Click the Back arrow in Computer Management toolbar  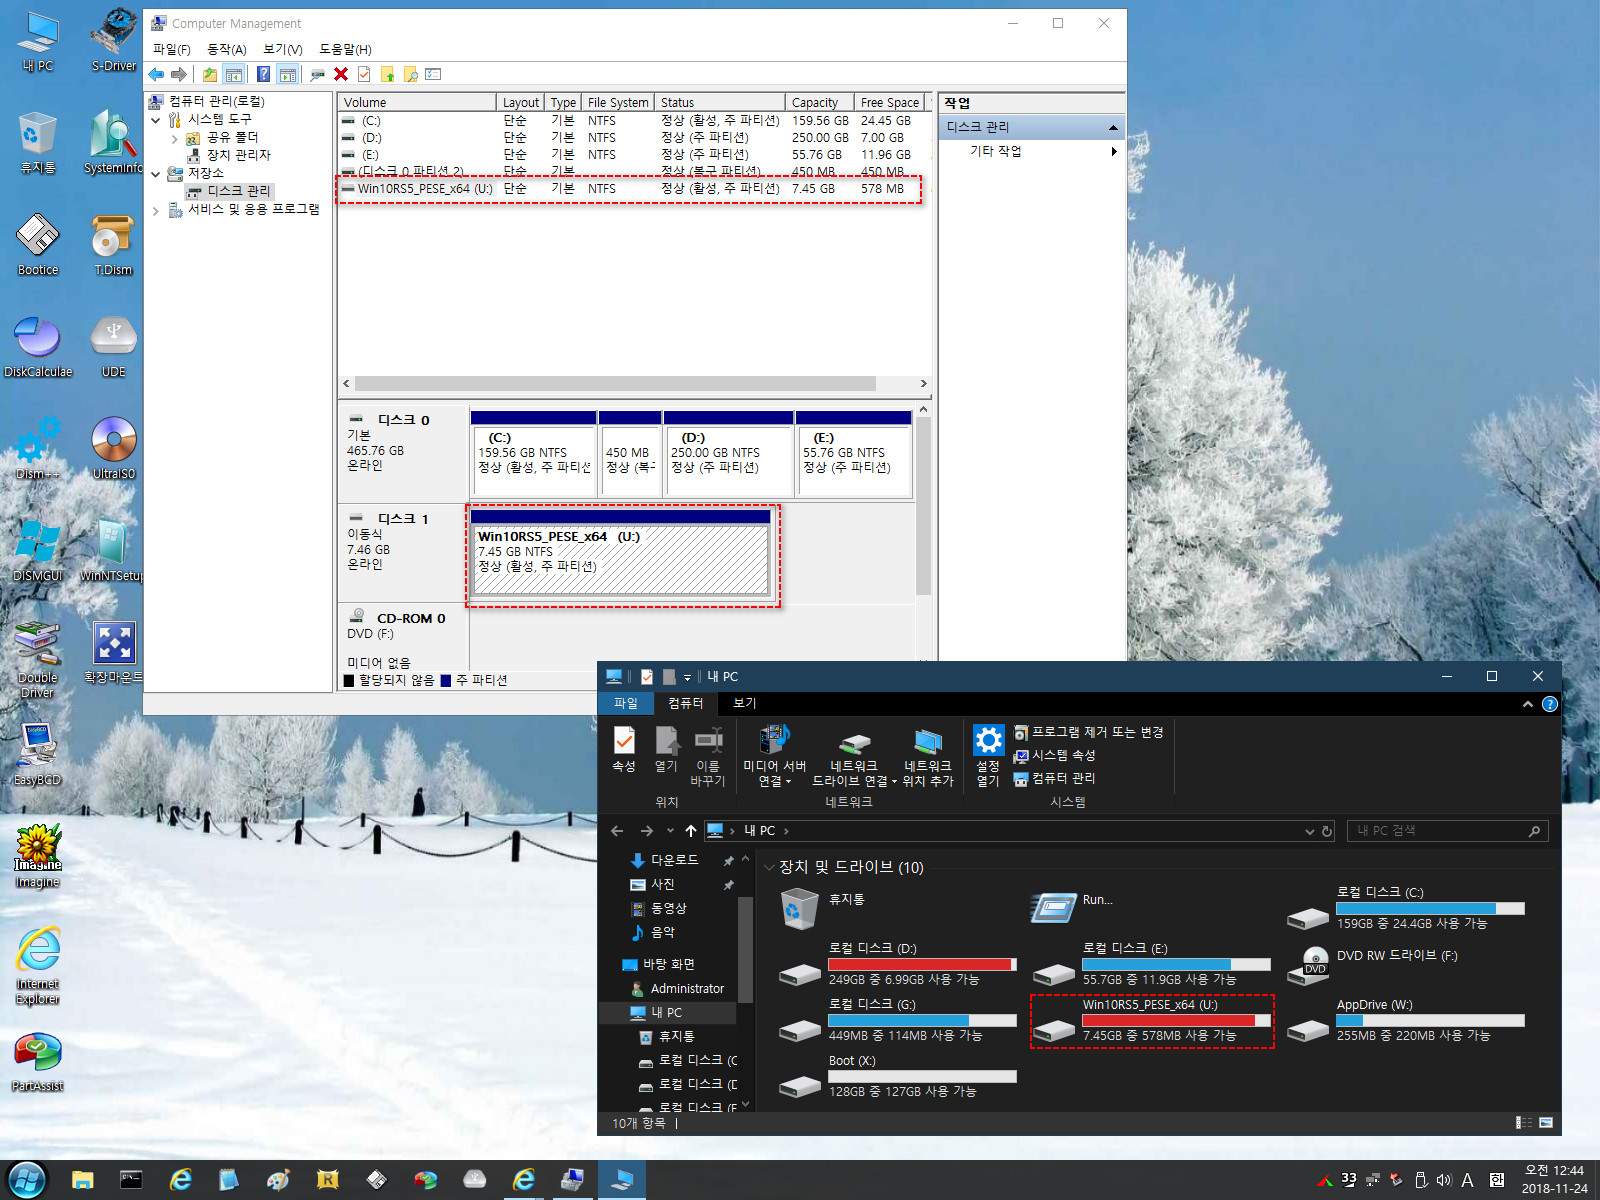point(156,74)
